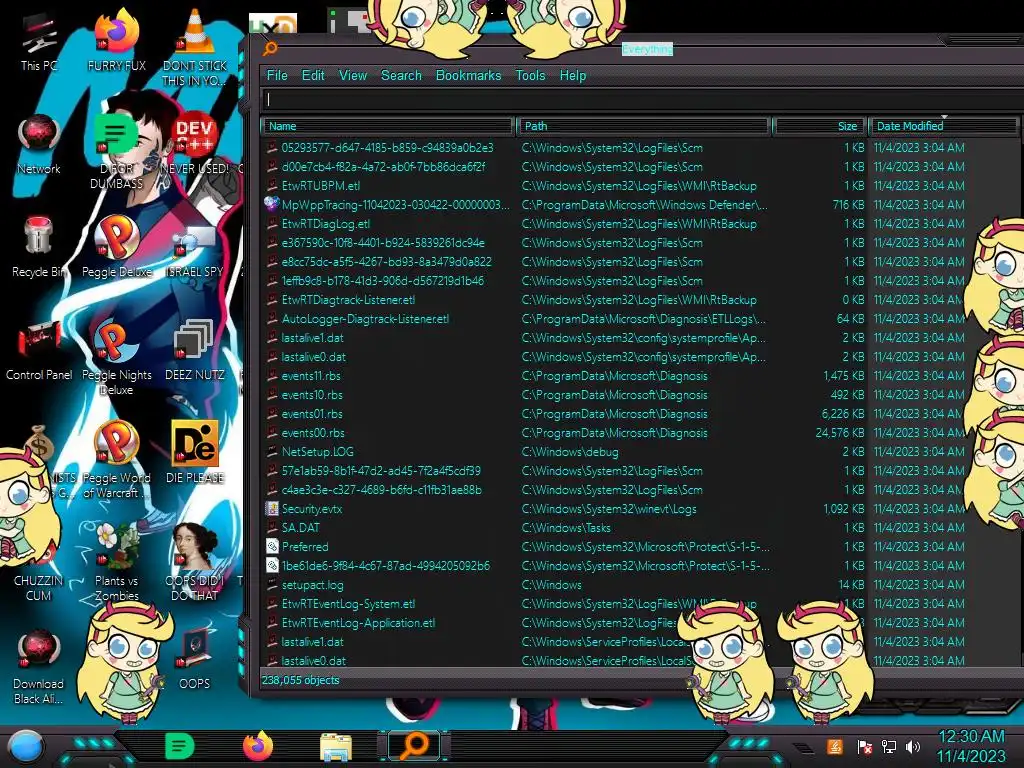Launch Plants vs Zombies shortcut
1024x768 pixels.
coord(116,564)
